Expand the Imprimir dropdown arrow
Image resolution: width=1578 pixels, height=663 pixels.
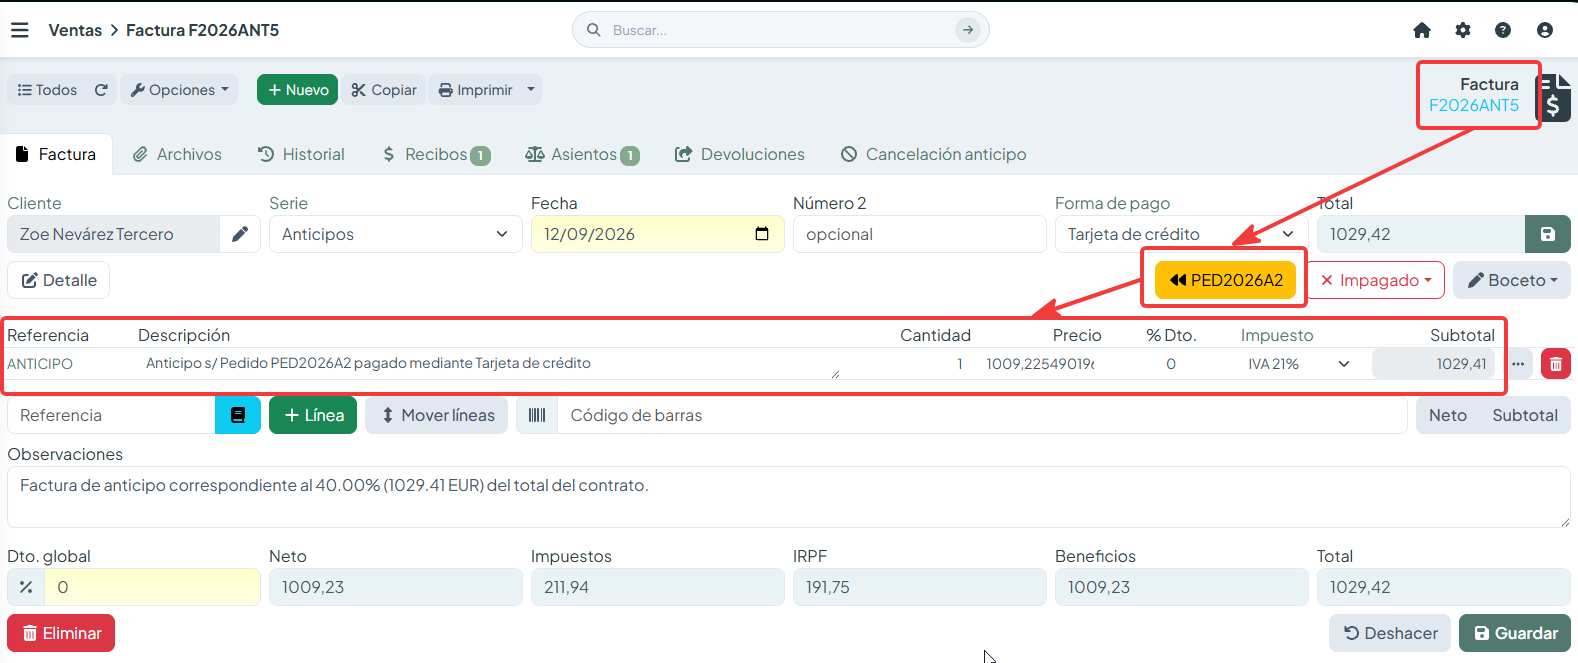(x=531, y=90)
